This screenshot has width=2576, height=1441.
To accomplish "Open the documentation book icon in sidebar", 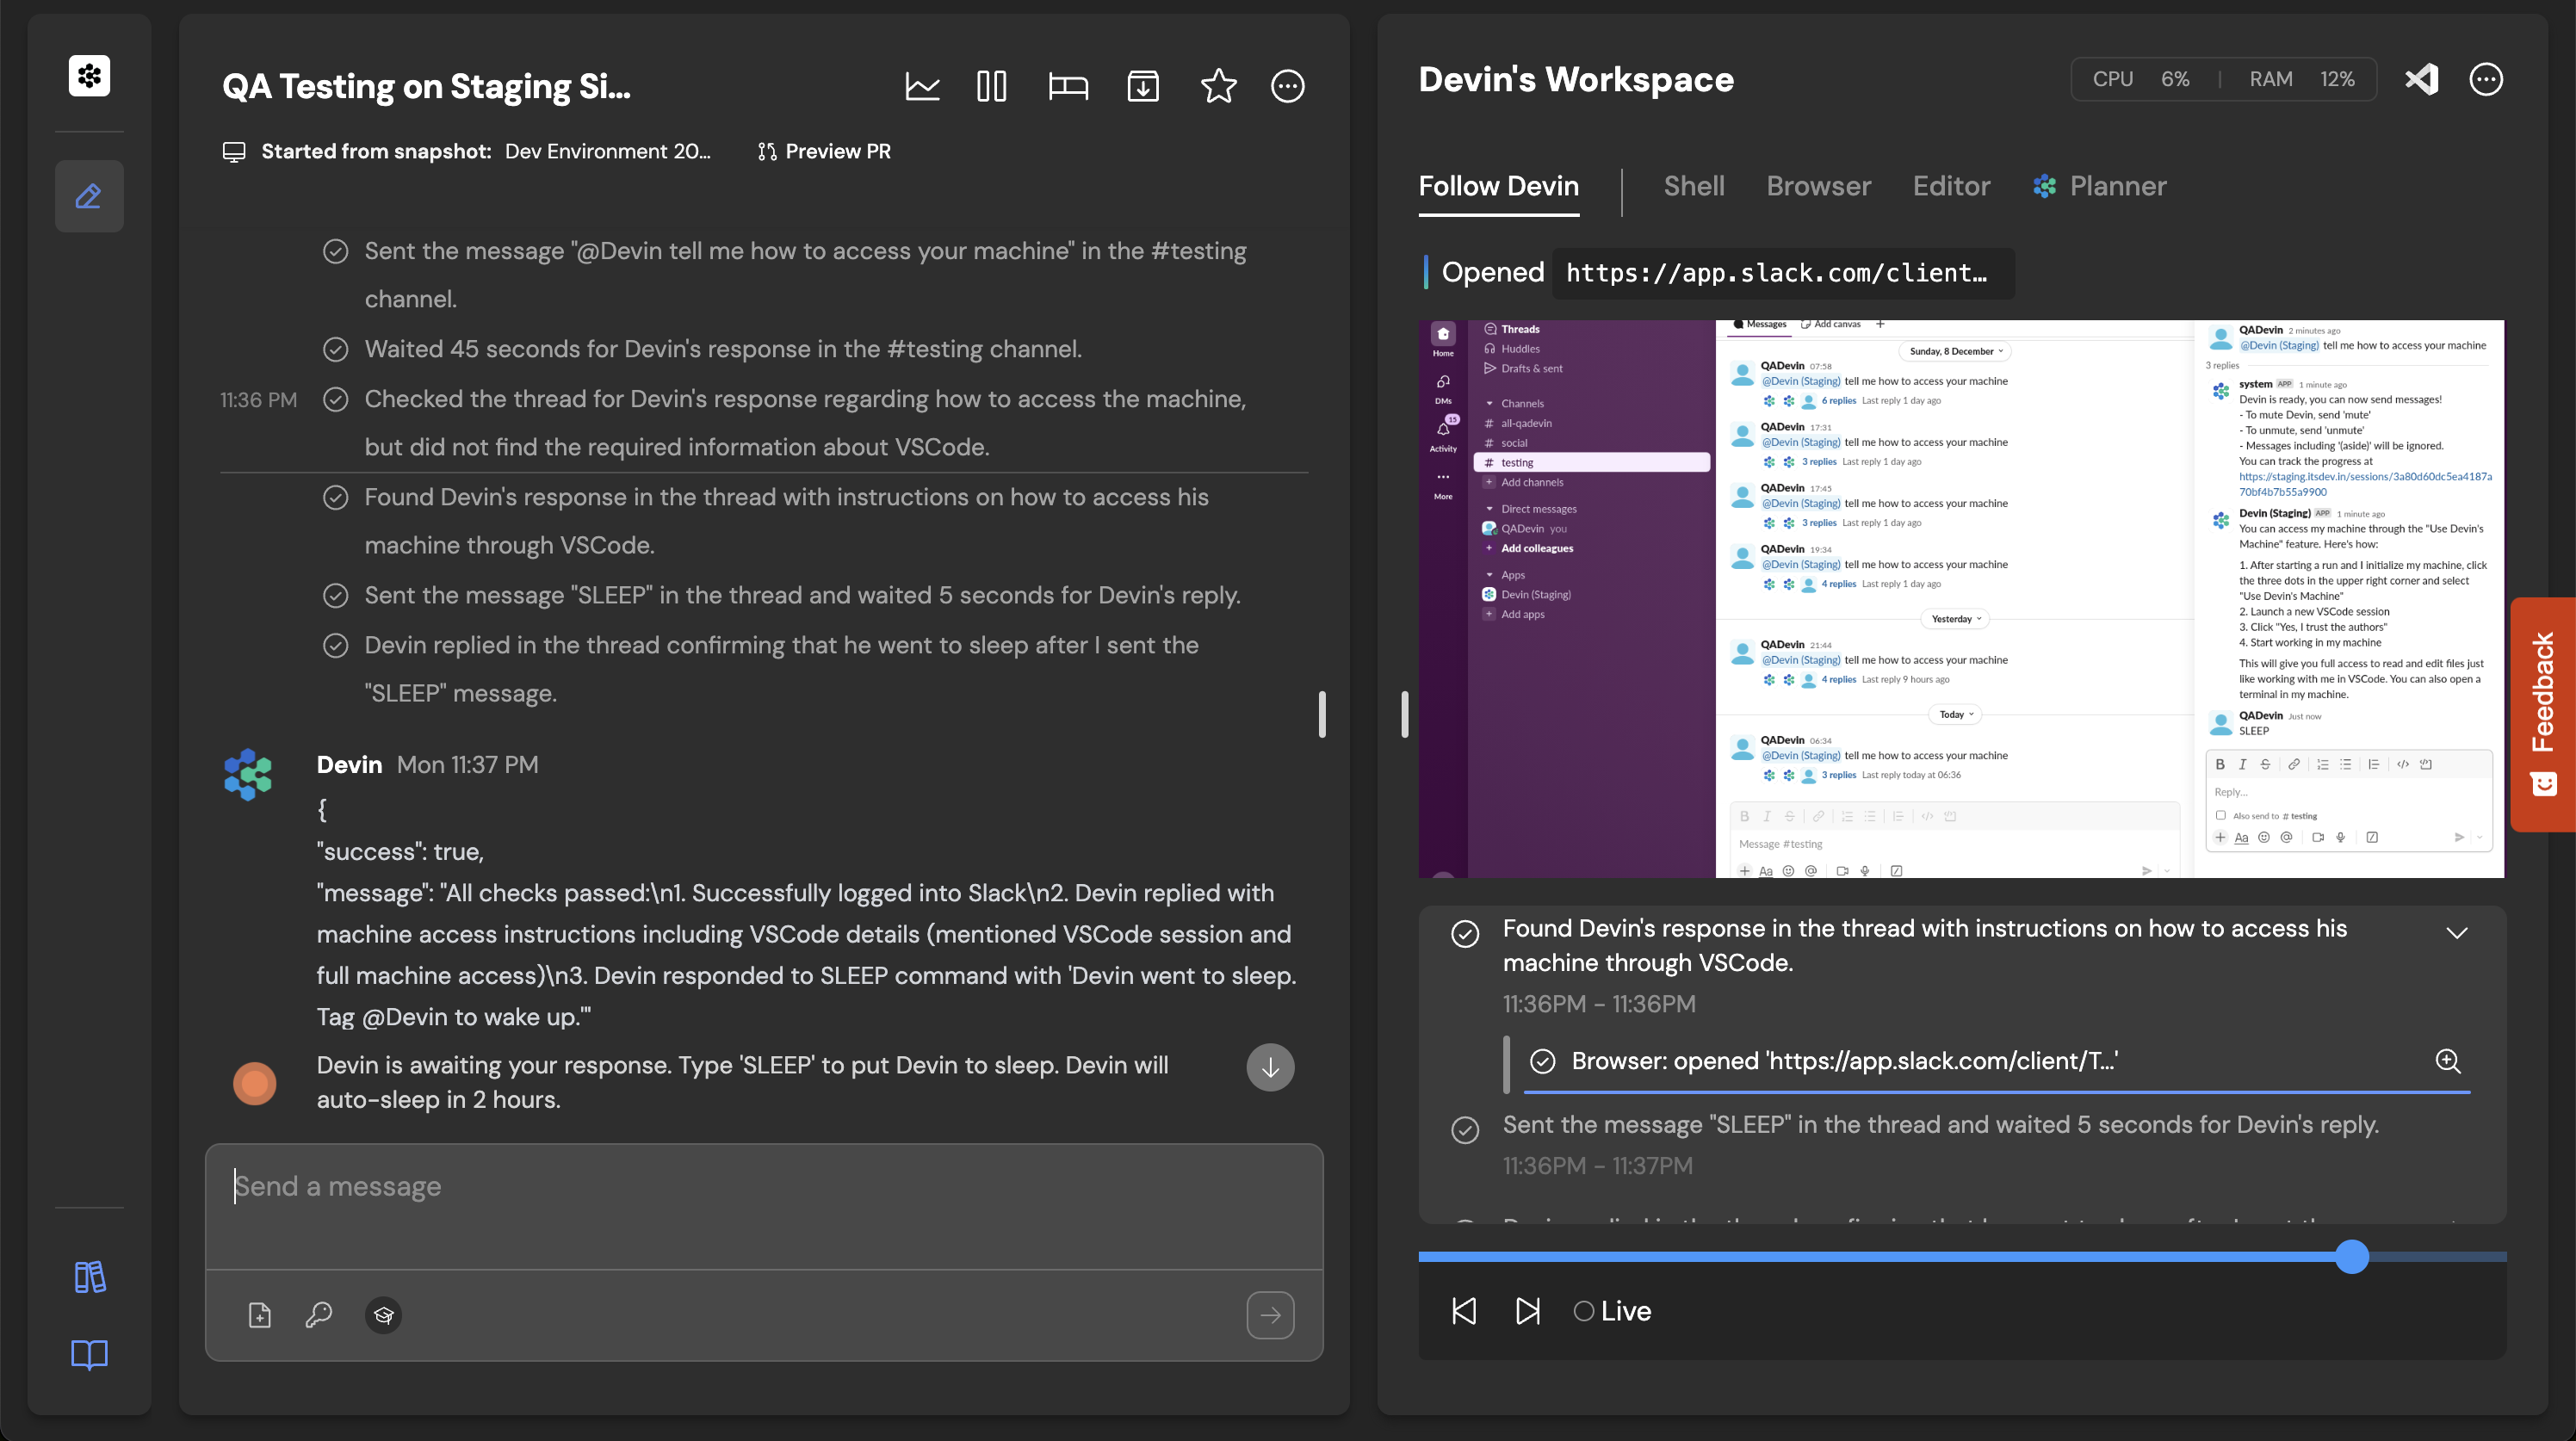I will (89, 1354).
